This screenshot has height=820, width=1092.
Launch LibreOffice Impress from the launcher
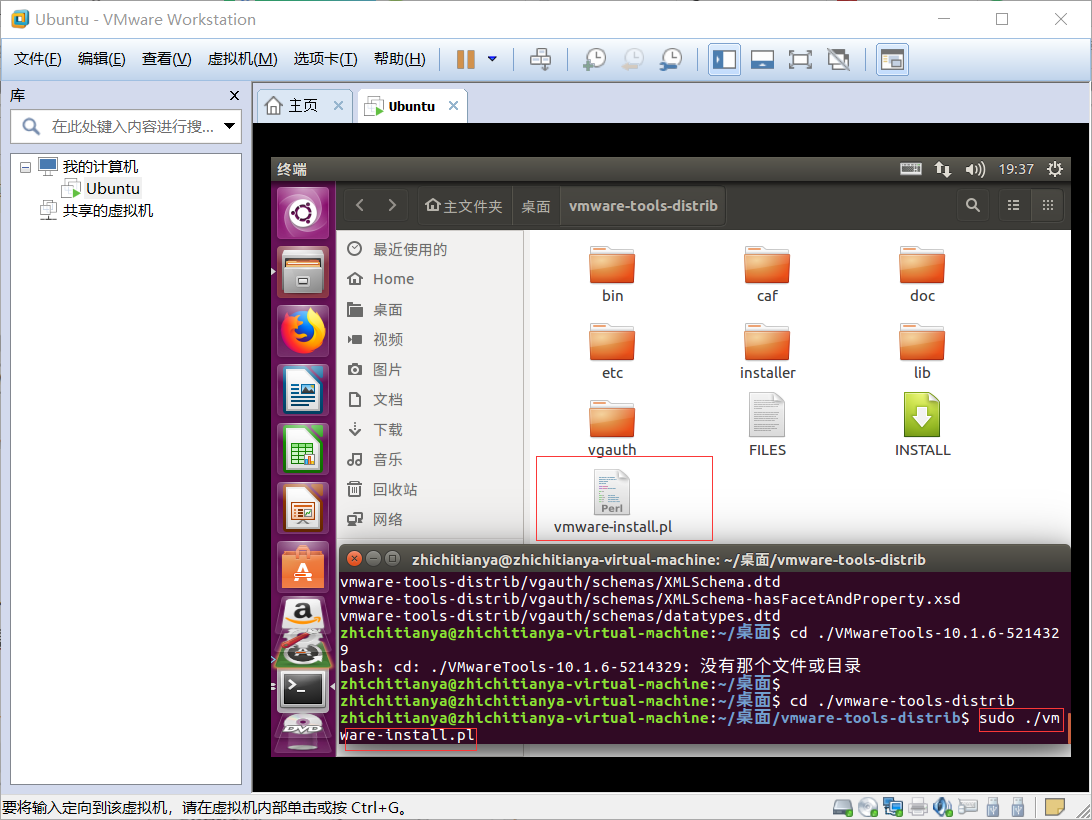coord(303,509)
